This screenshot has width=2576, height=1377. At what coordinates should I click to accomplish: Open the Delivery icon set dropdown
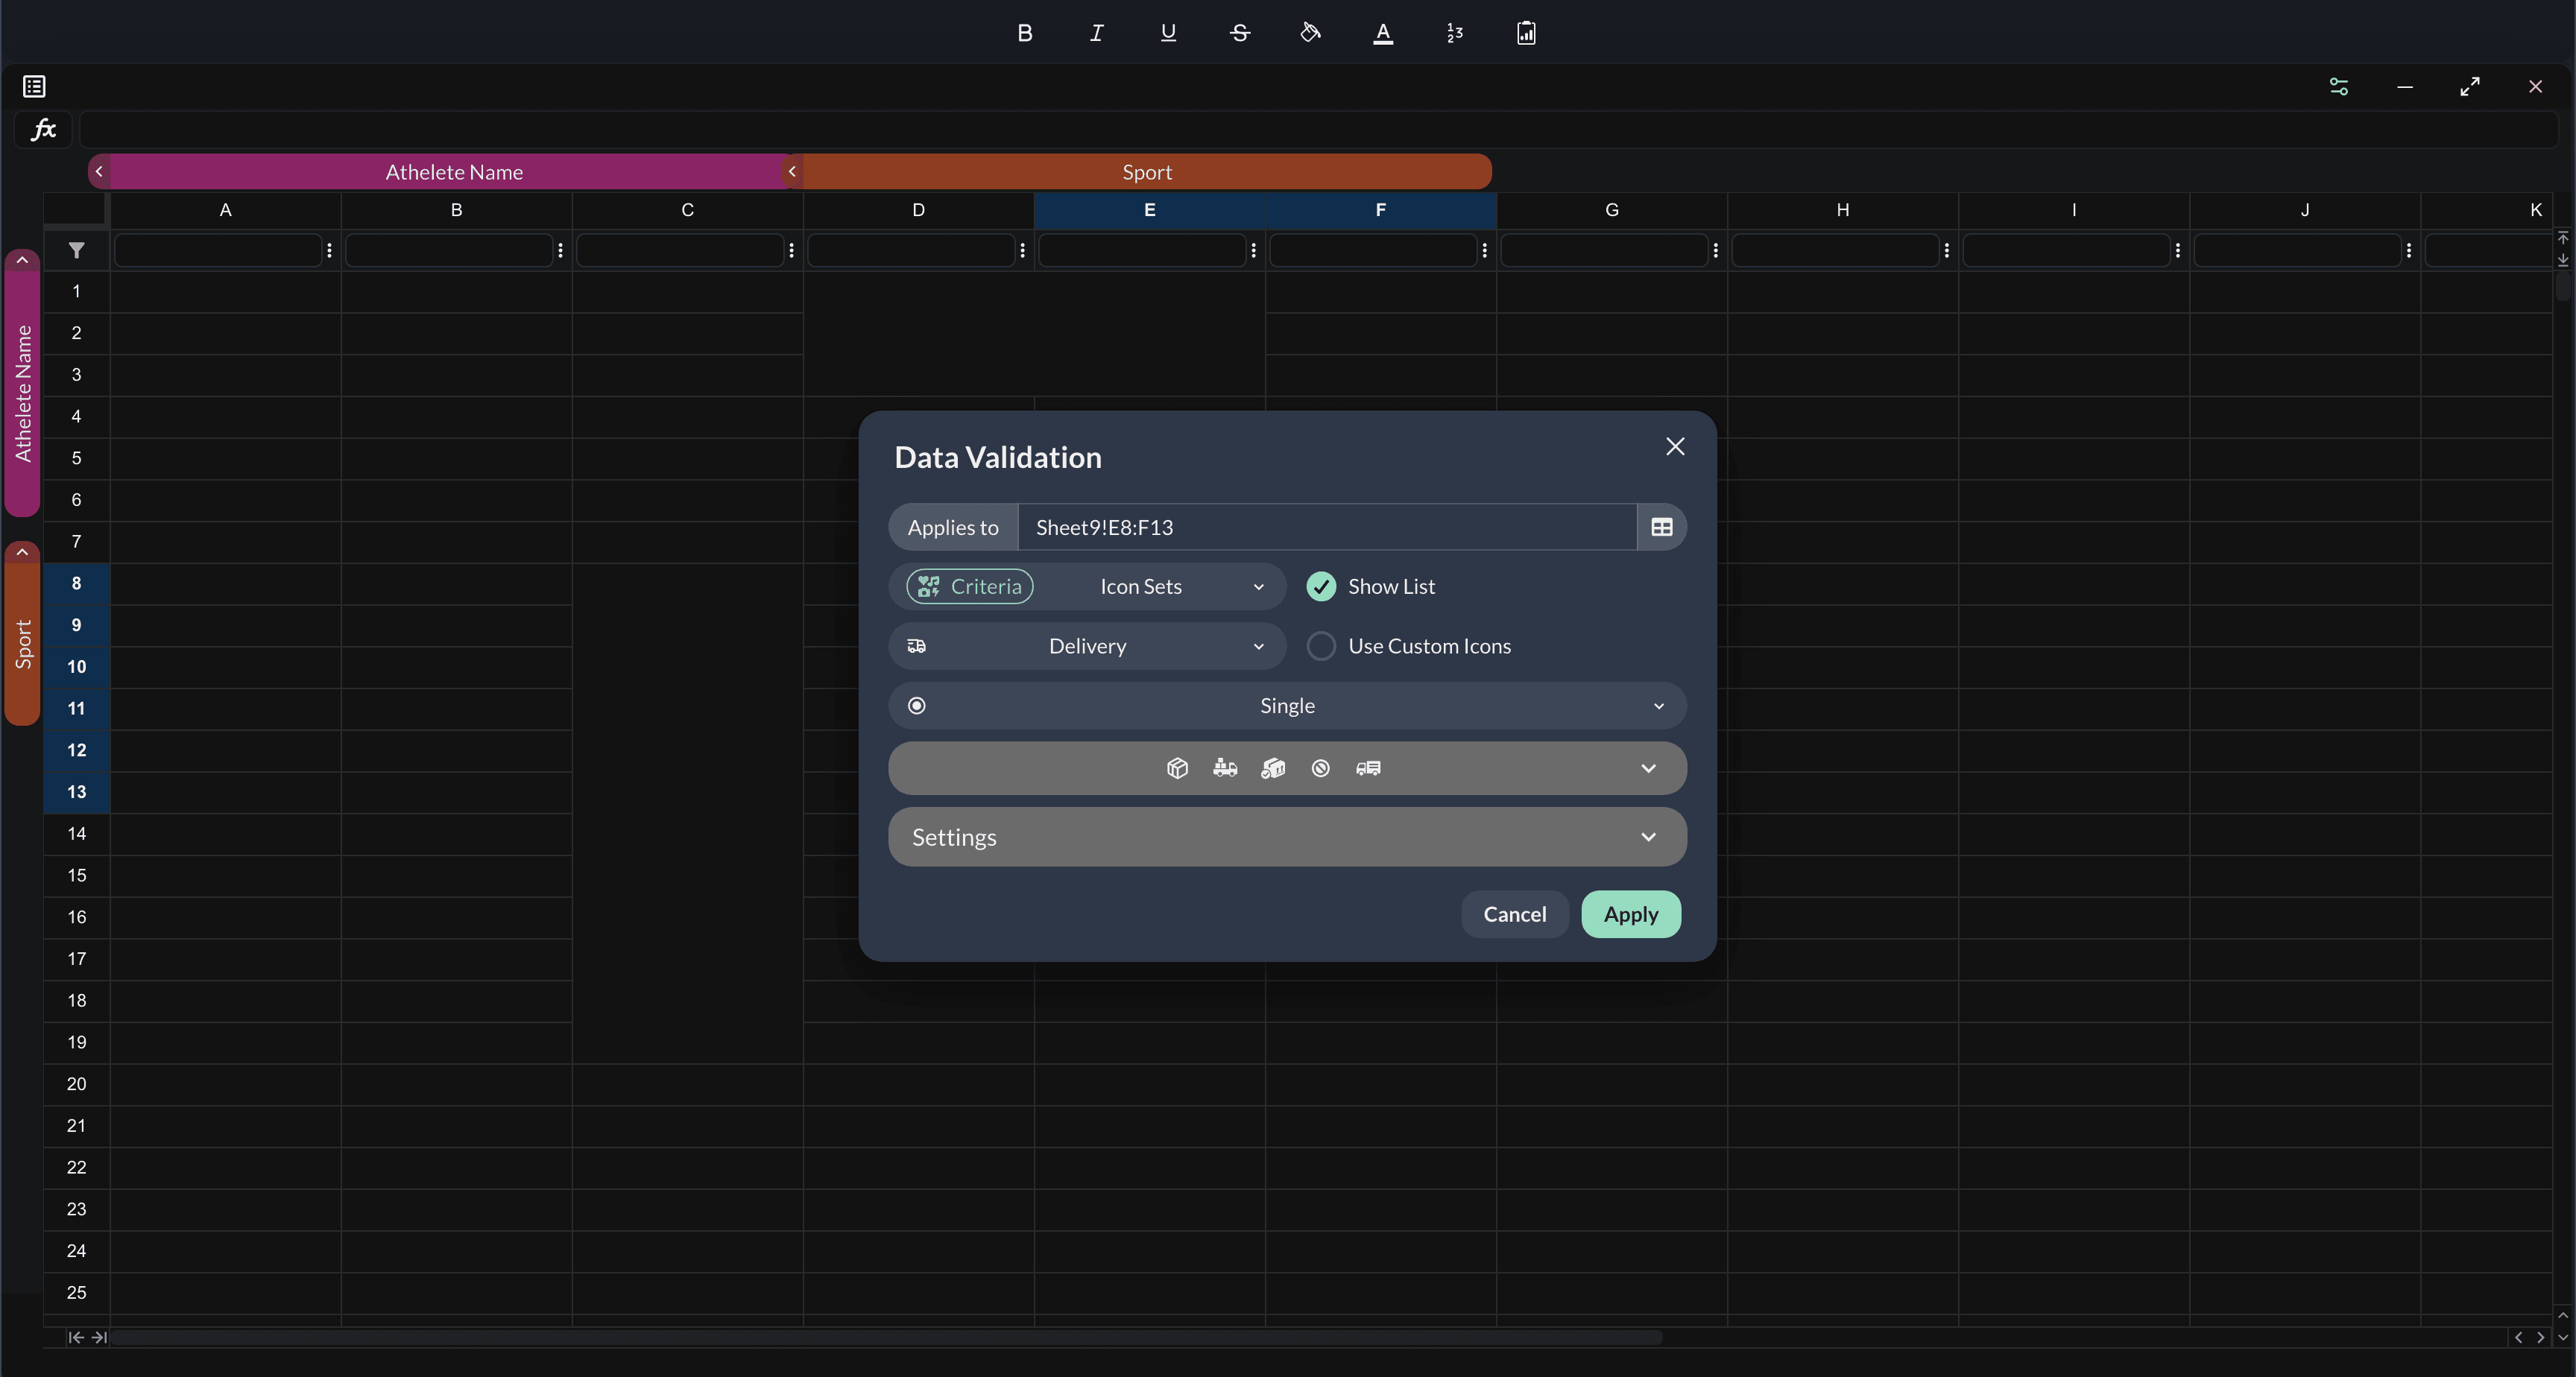(x=1087, y=646)
